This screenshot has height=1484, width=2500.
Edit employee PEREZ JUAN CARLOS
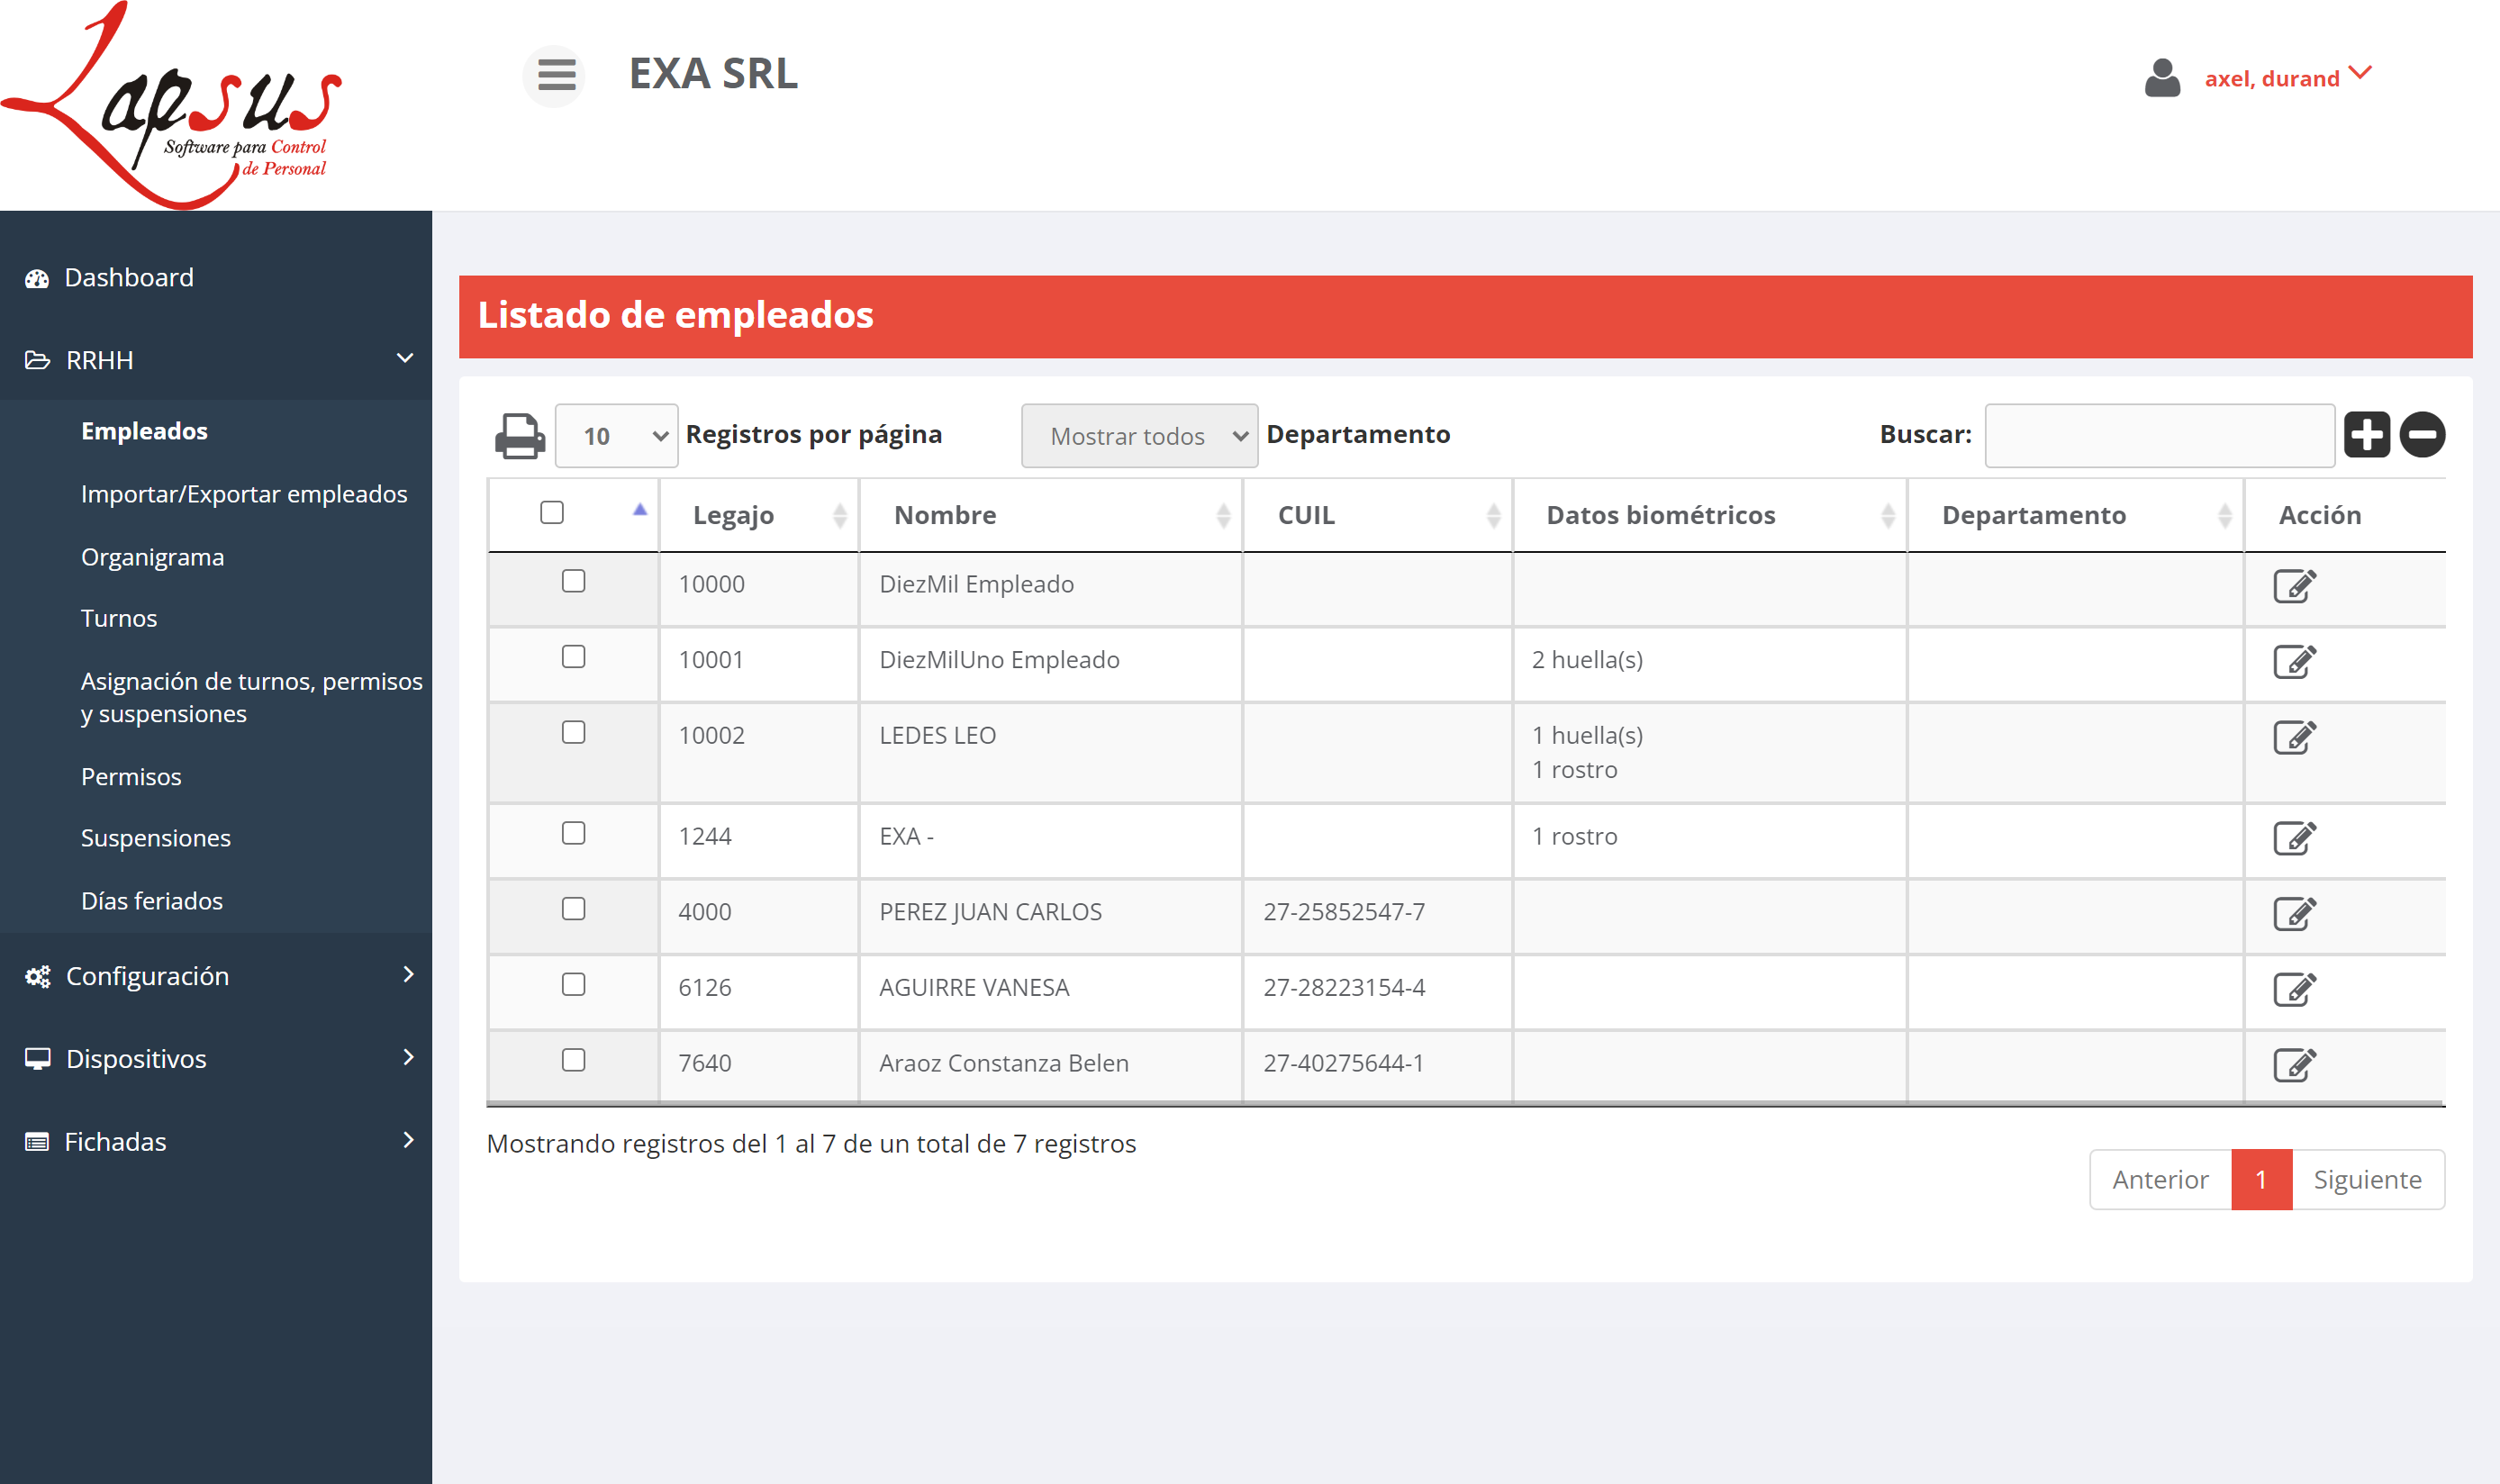[x=2294, y=913]
